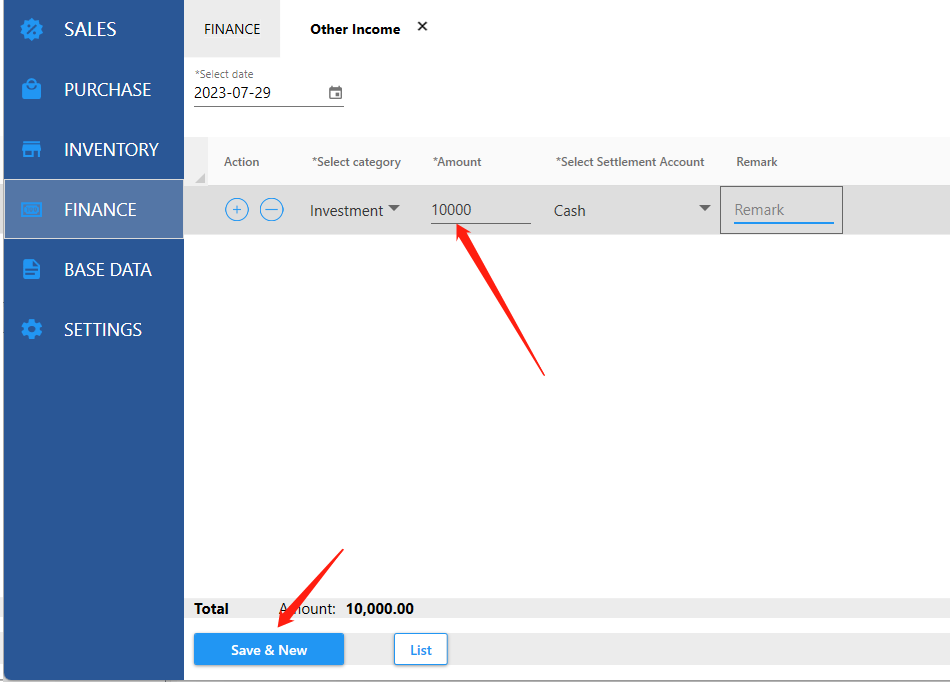Focus the Amount field showing 10000

pos(480,210)
